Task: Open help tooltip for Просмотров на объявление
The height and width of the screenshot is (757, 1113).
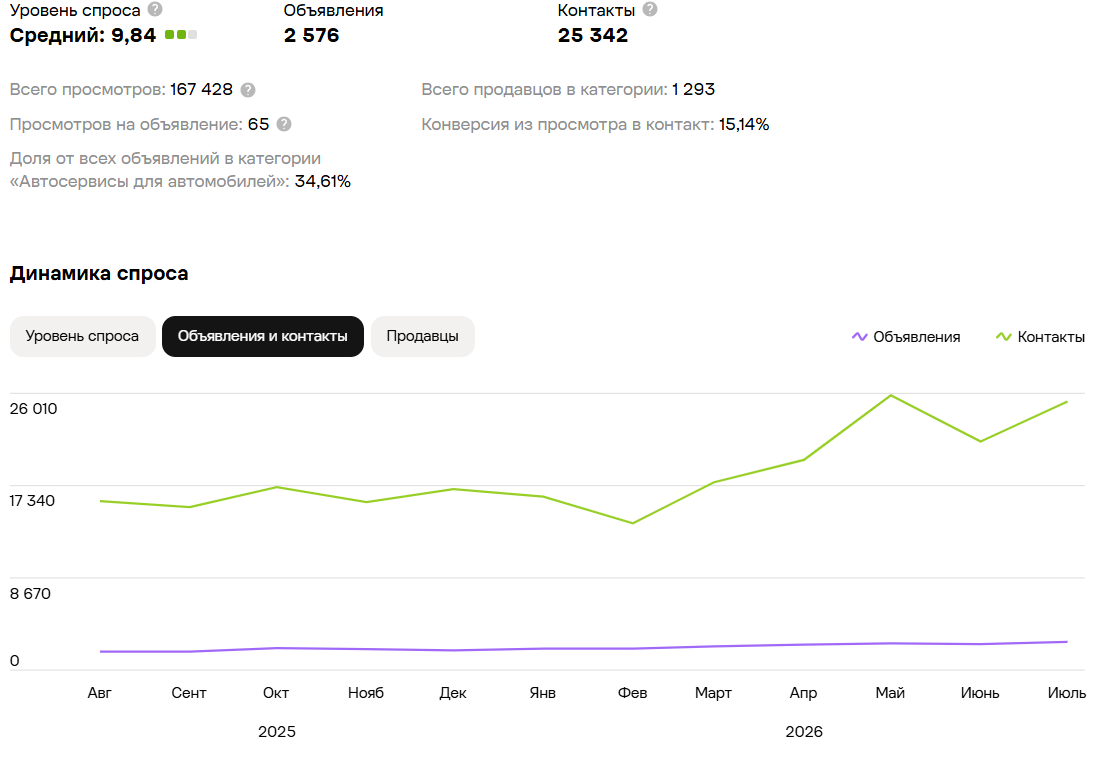Action: point(284,124)
